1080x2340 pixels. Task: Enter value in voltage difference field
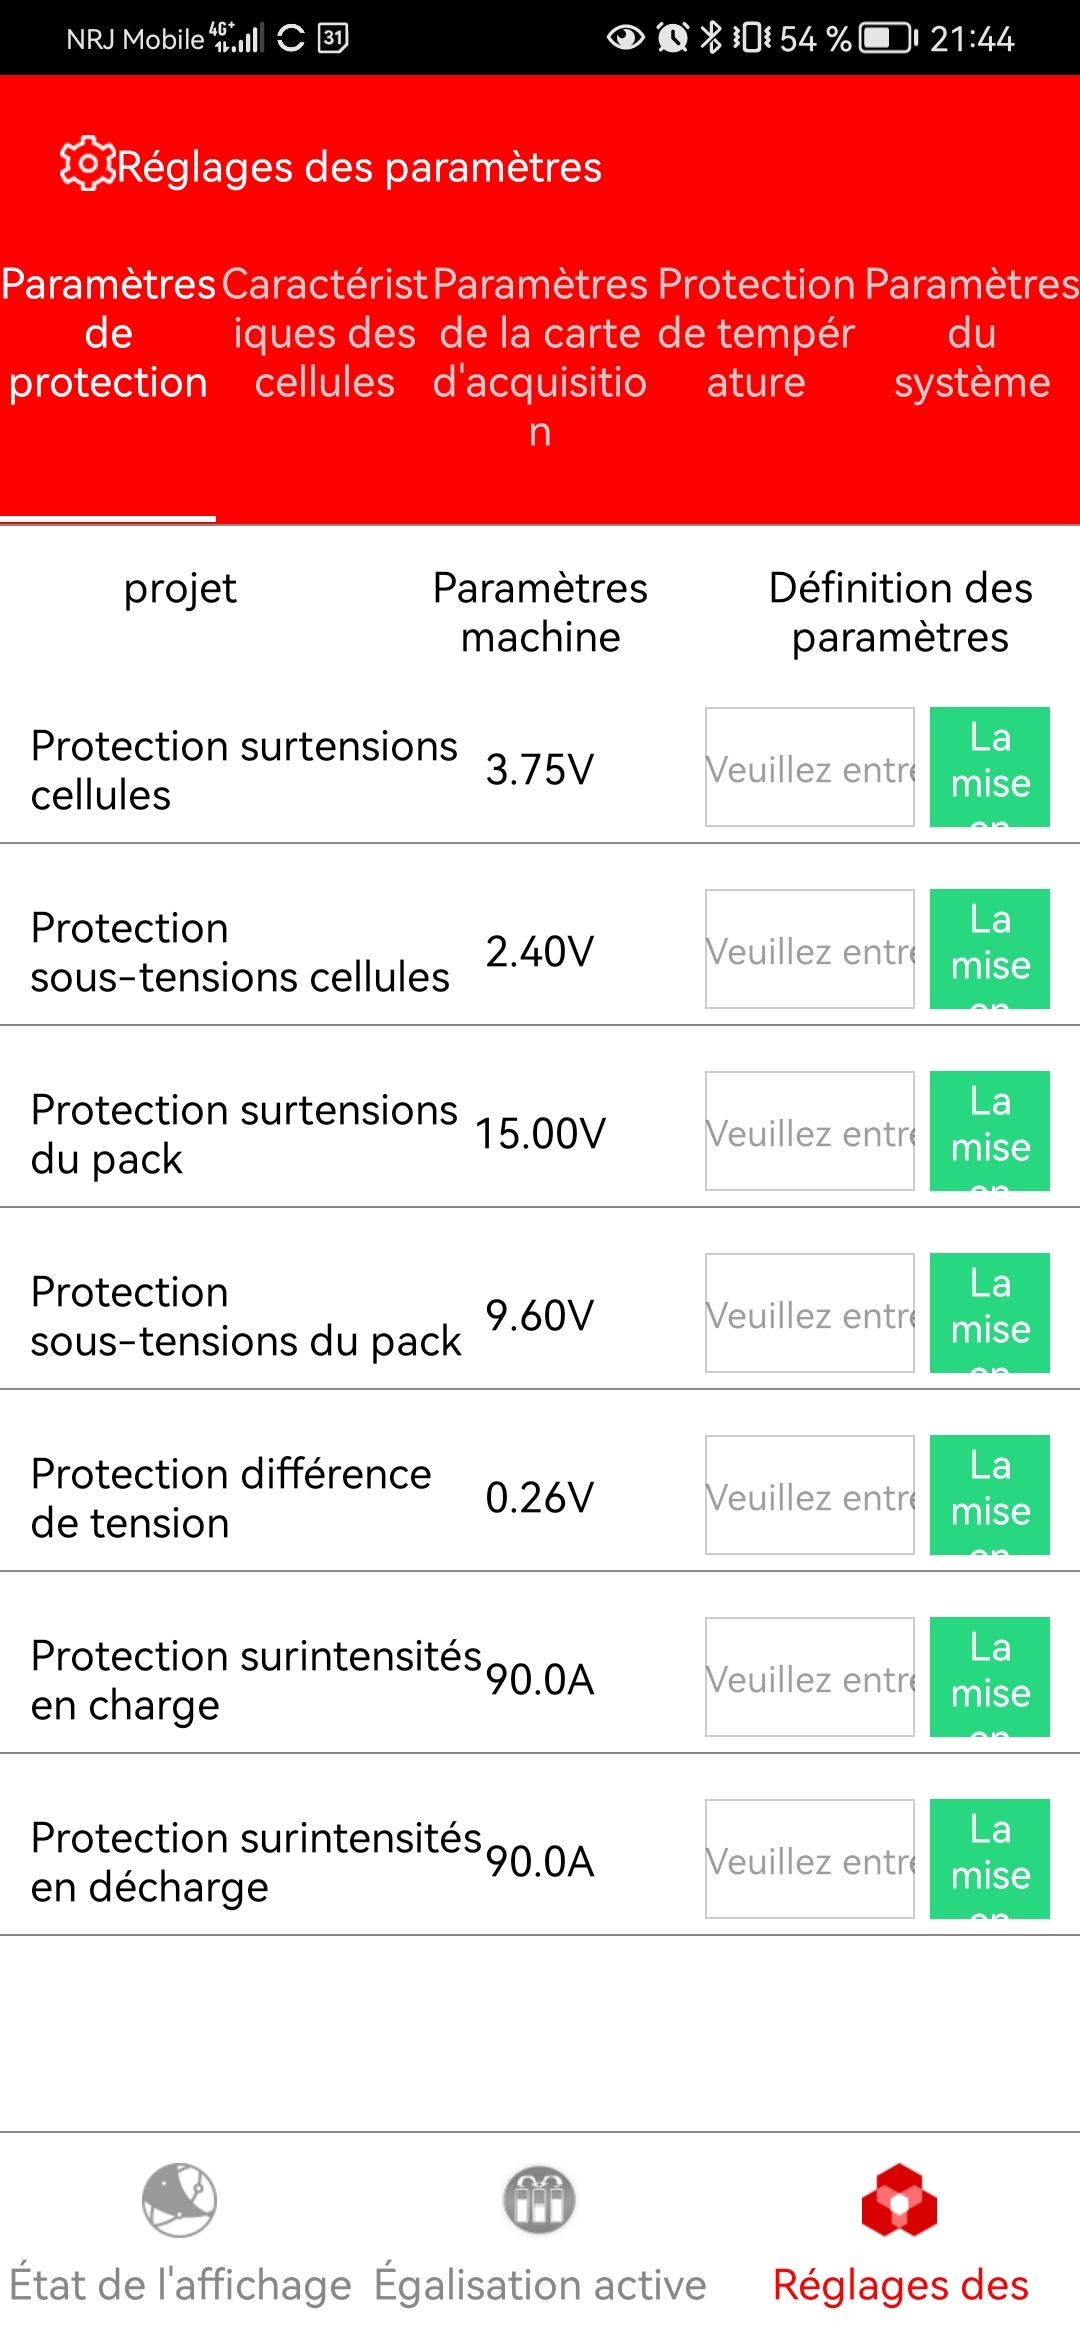click(x=809, y=1495)
